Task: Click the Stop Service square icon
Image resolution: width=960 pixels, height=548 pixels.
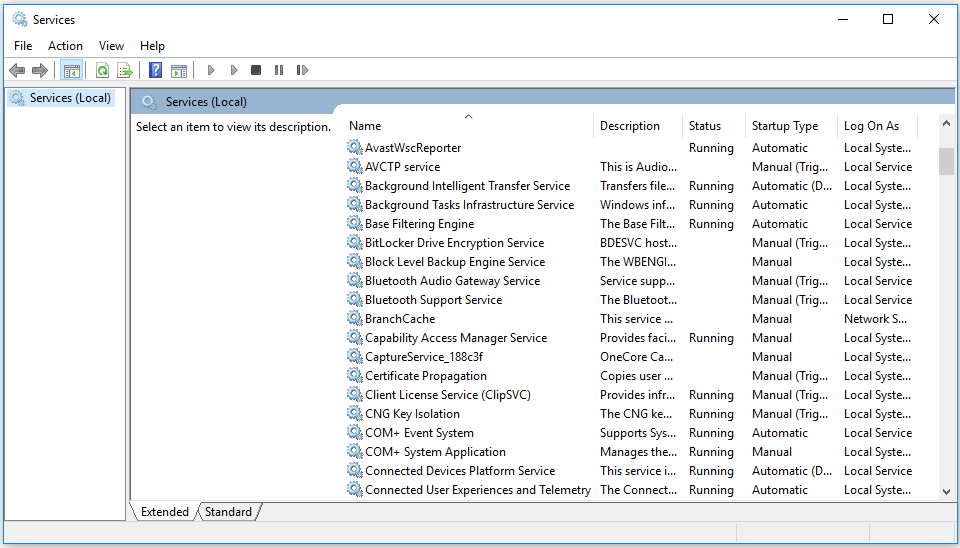Action: tap(256, 70)
